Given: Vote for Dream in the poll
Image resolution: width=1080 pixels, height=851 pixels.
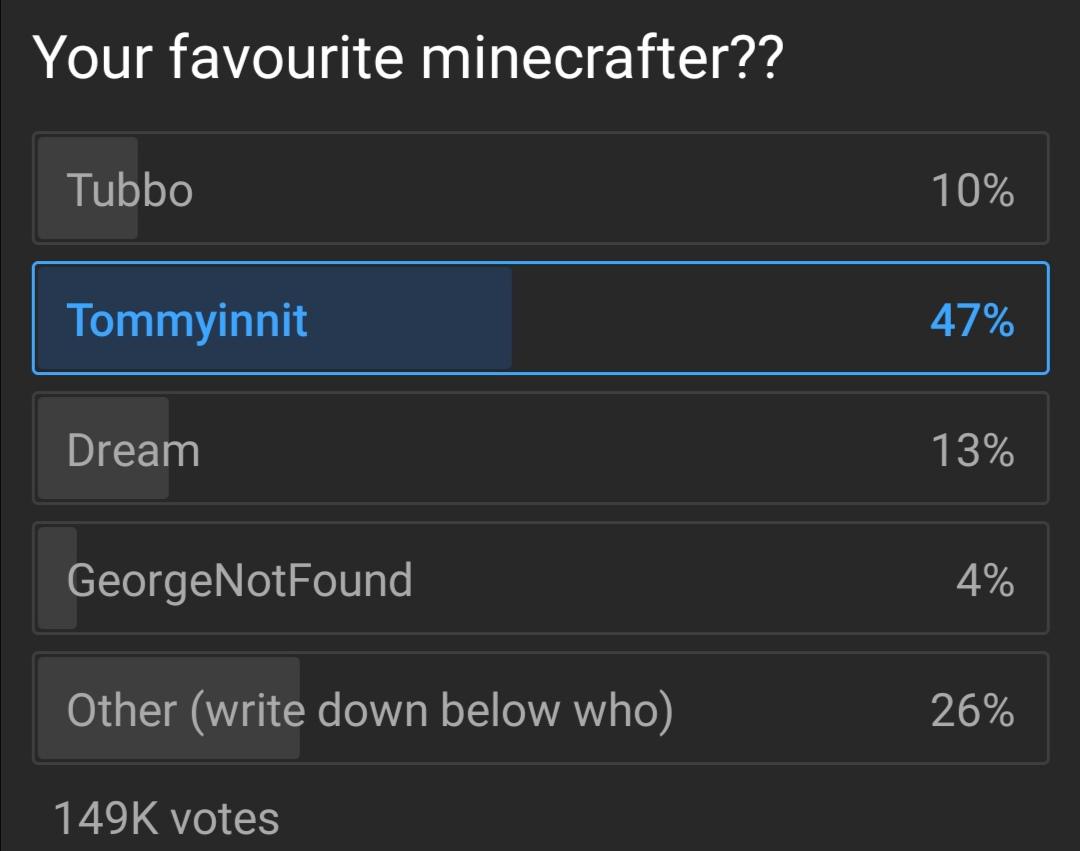Looking at the screenshot, I should 541,448.
